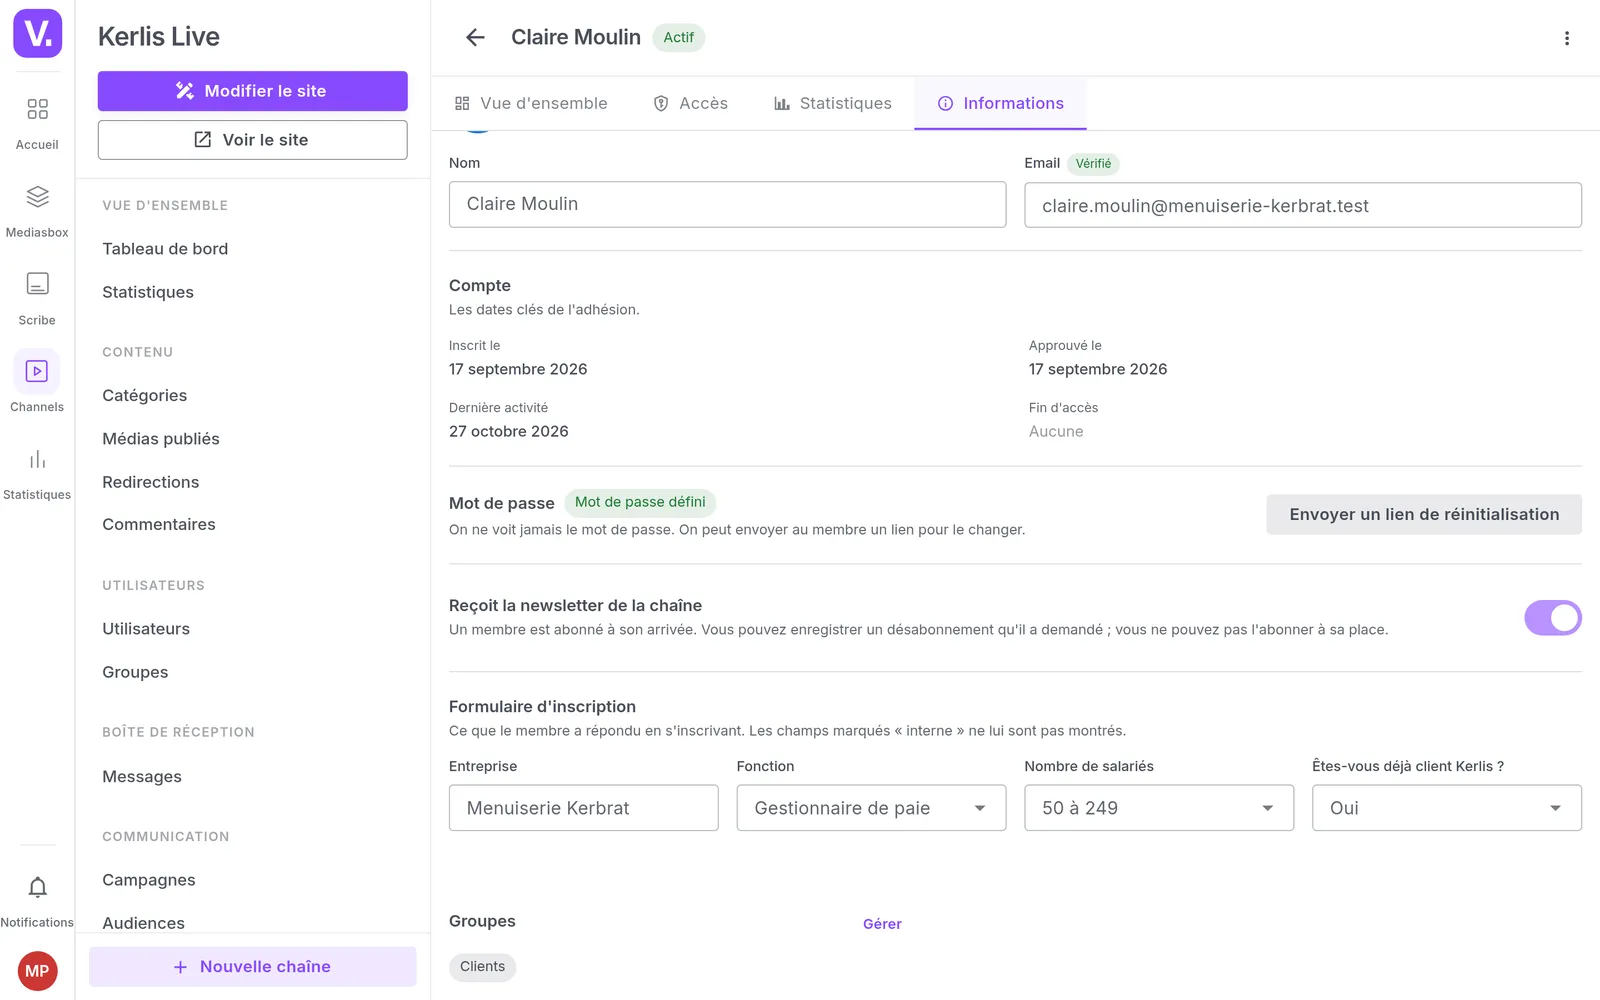Screen dimensions: 1600x1000
Task: Click the Nom input field
Action: click(727, 204)
